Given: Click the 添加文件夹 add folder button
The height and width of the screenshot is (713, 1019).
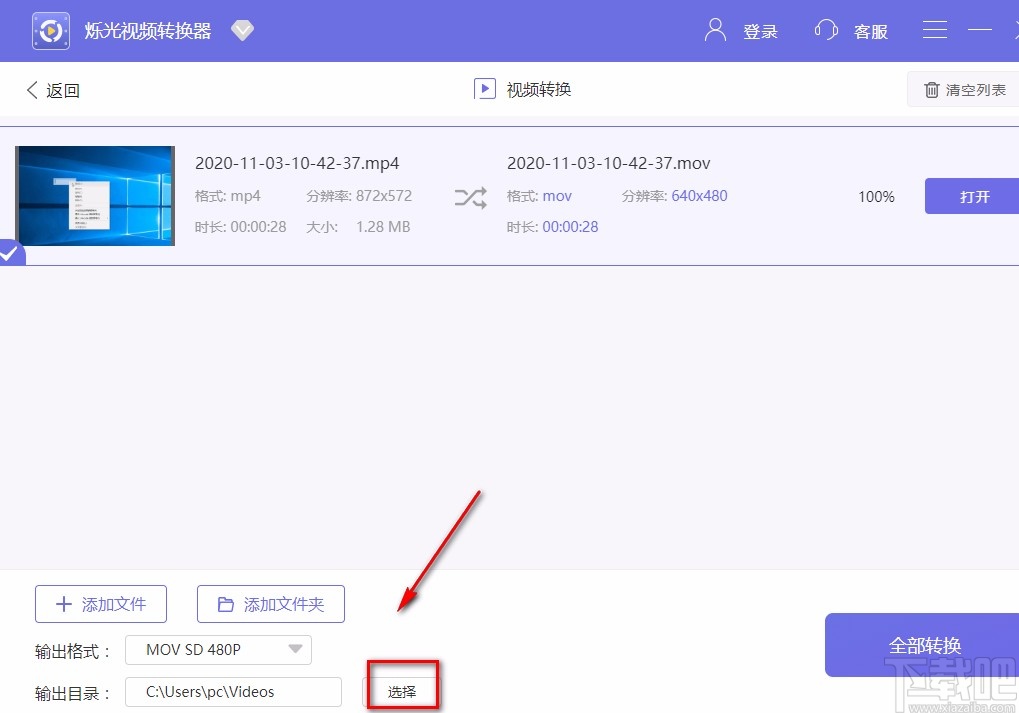Looking at the screenshot, I should click(271, 604).
